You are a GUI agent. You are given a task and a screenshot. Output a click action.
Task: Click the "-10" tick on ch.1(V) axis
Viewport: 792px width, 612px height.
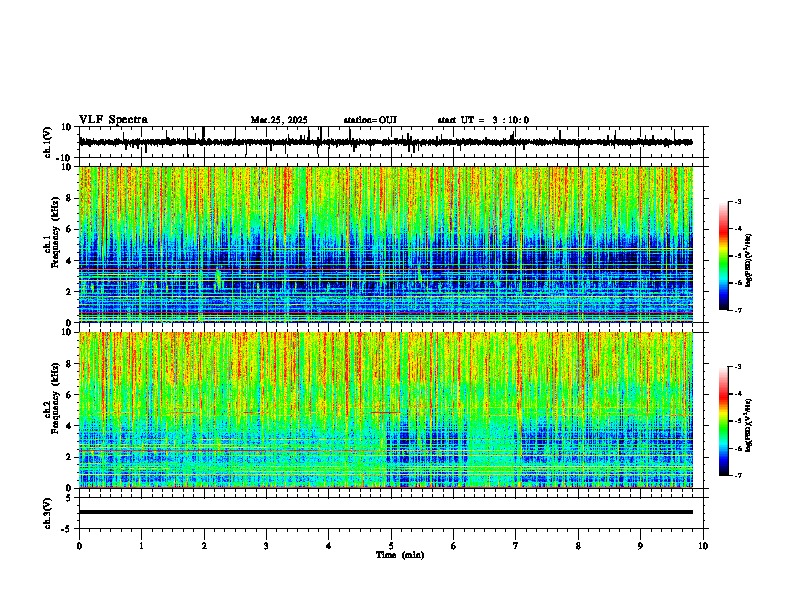(65, 158)
